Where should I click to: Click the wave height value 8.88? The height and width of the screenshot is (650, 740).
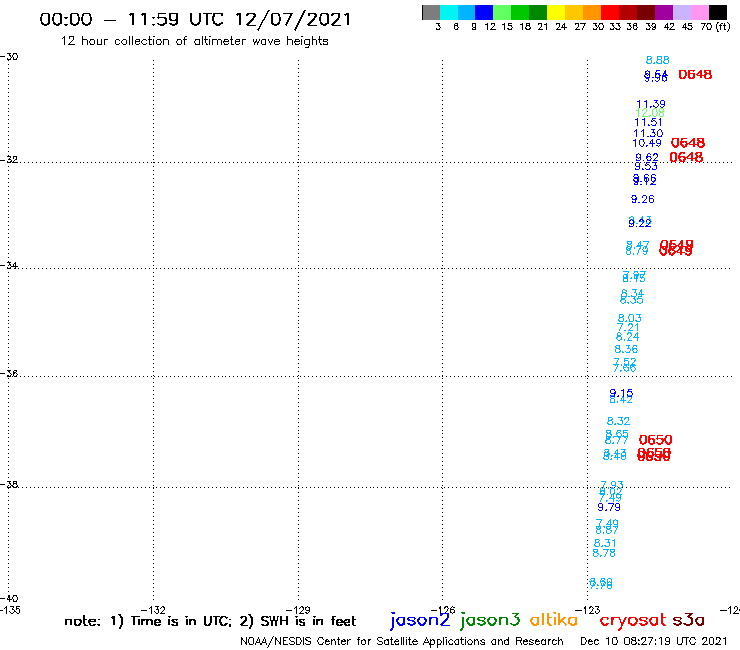657,60
